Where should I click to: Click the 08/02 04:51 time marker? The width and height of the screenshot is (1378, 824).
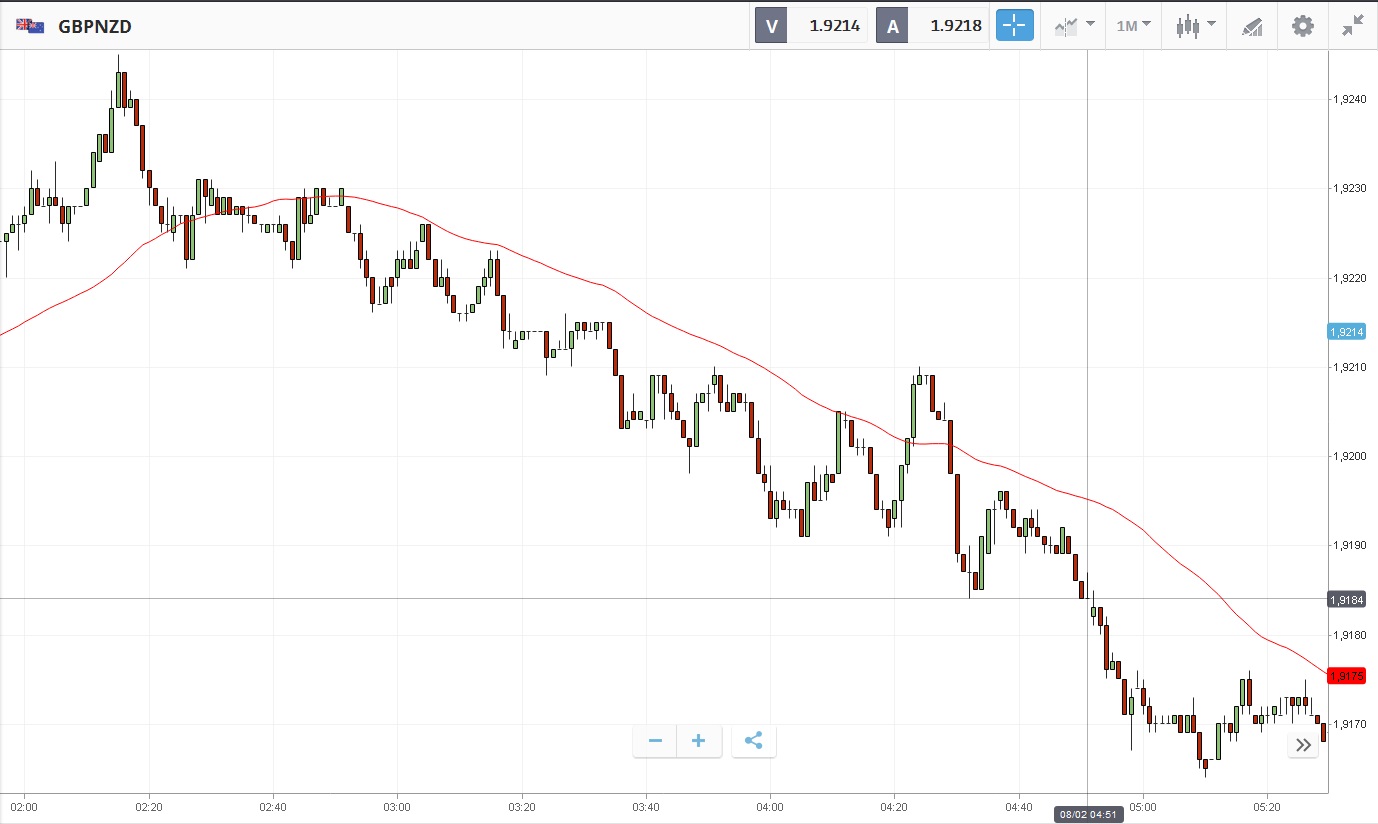(1089, 815)
